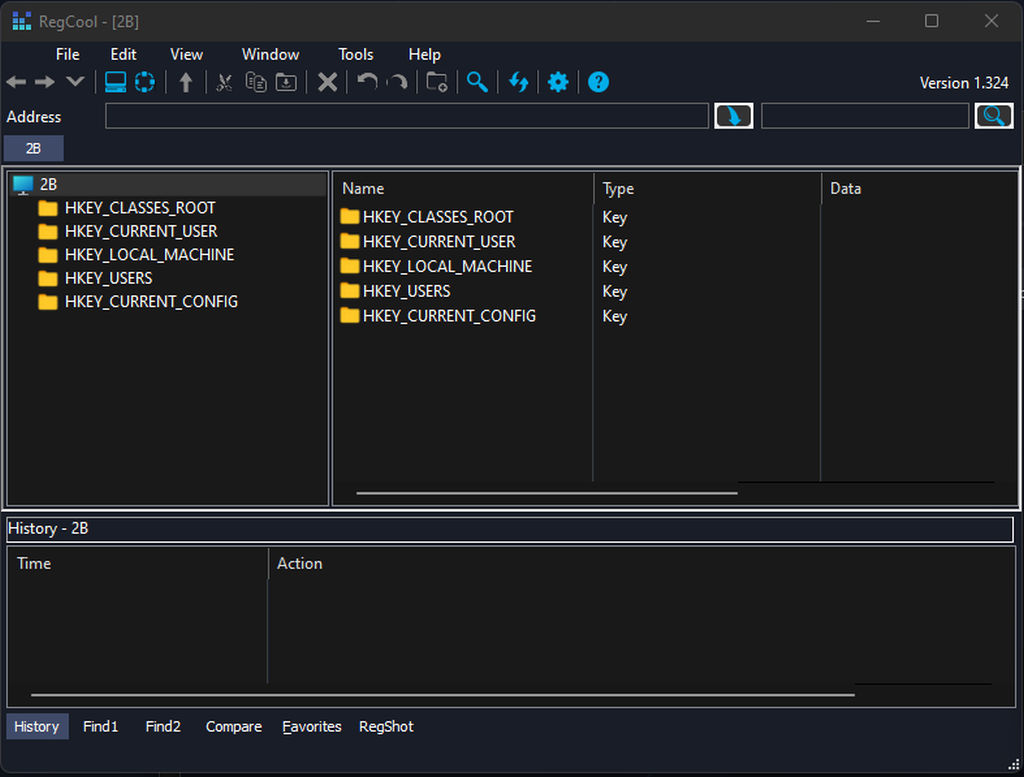This screenshot has width=1024, height=777.
Task: Switch to the History tab
Action: tap(37, 727)
